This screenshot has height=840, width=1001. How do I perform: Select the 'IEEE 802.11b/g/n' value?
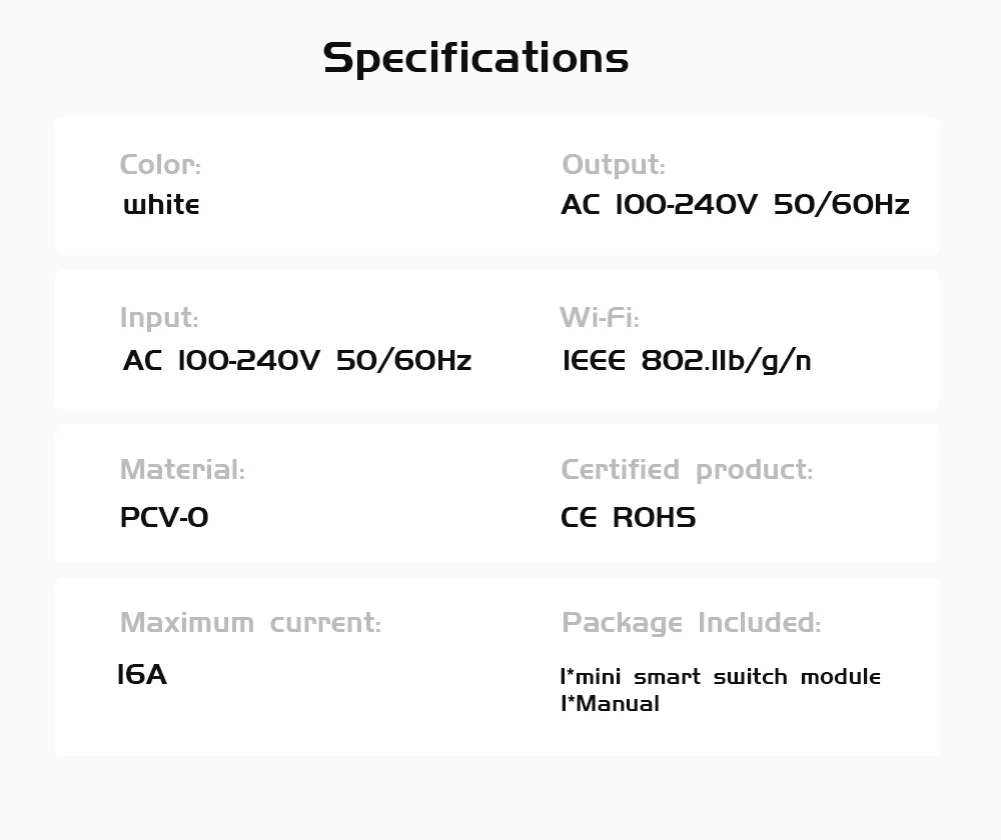[686, 360]
